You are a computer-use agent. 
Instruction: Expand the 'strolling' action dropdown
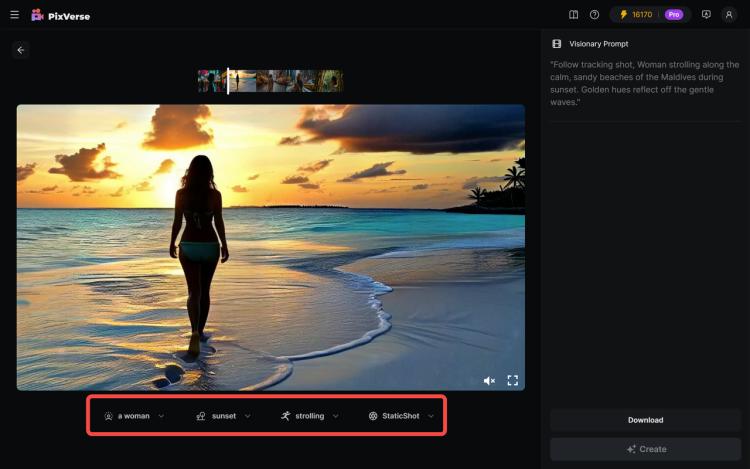(310, 416)
